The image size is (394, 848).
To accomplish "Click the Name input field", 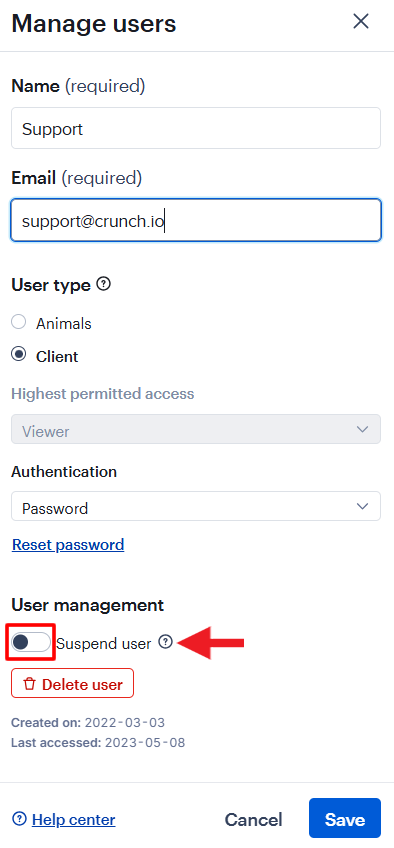I will coord(196,128).
